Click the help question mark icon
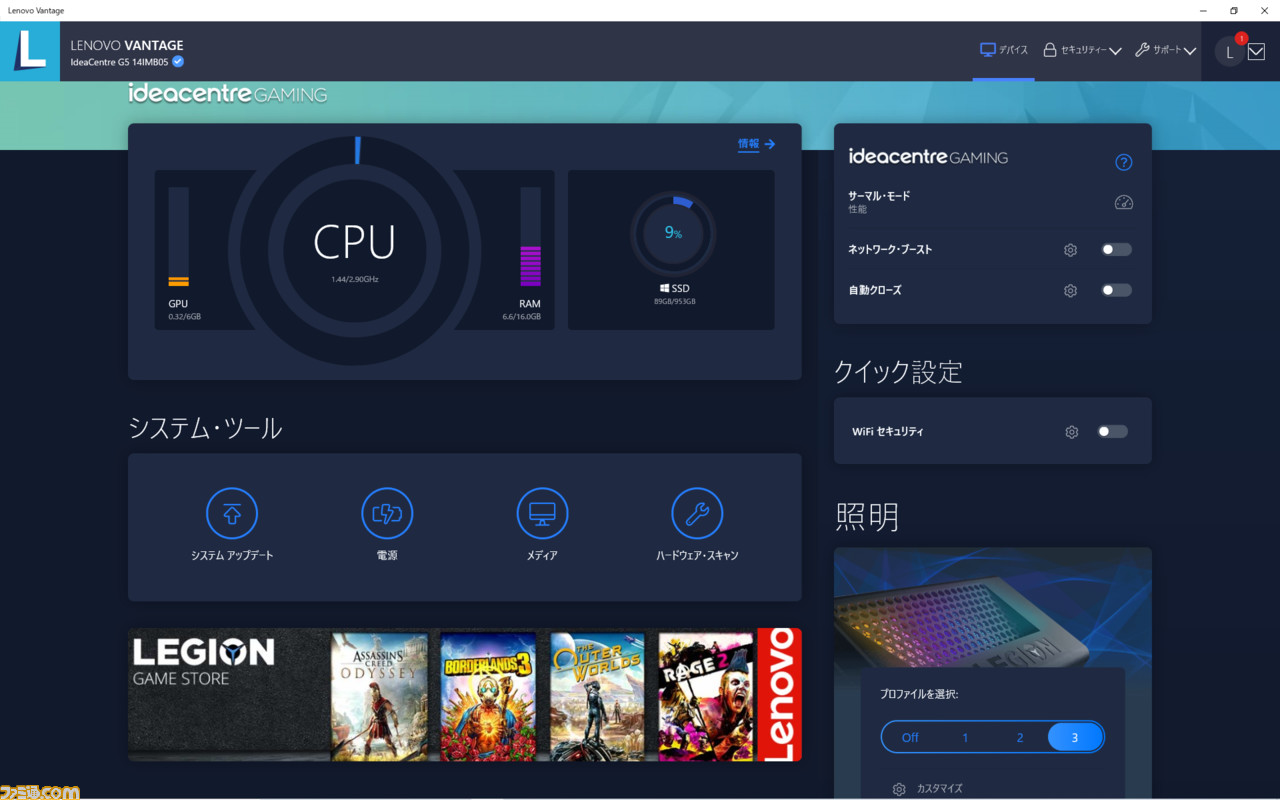The image size is (1280, 800). [x=1123, y=162]
